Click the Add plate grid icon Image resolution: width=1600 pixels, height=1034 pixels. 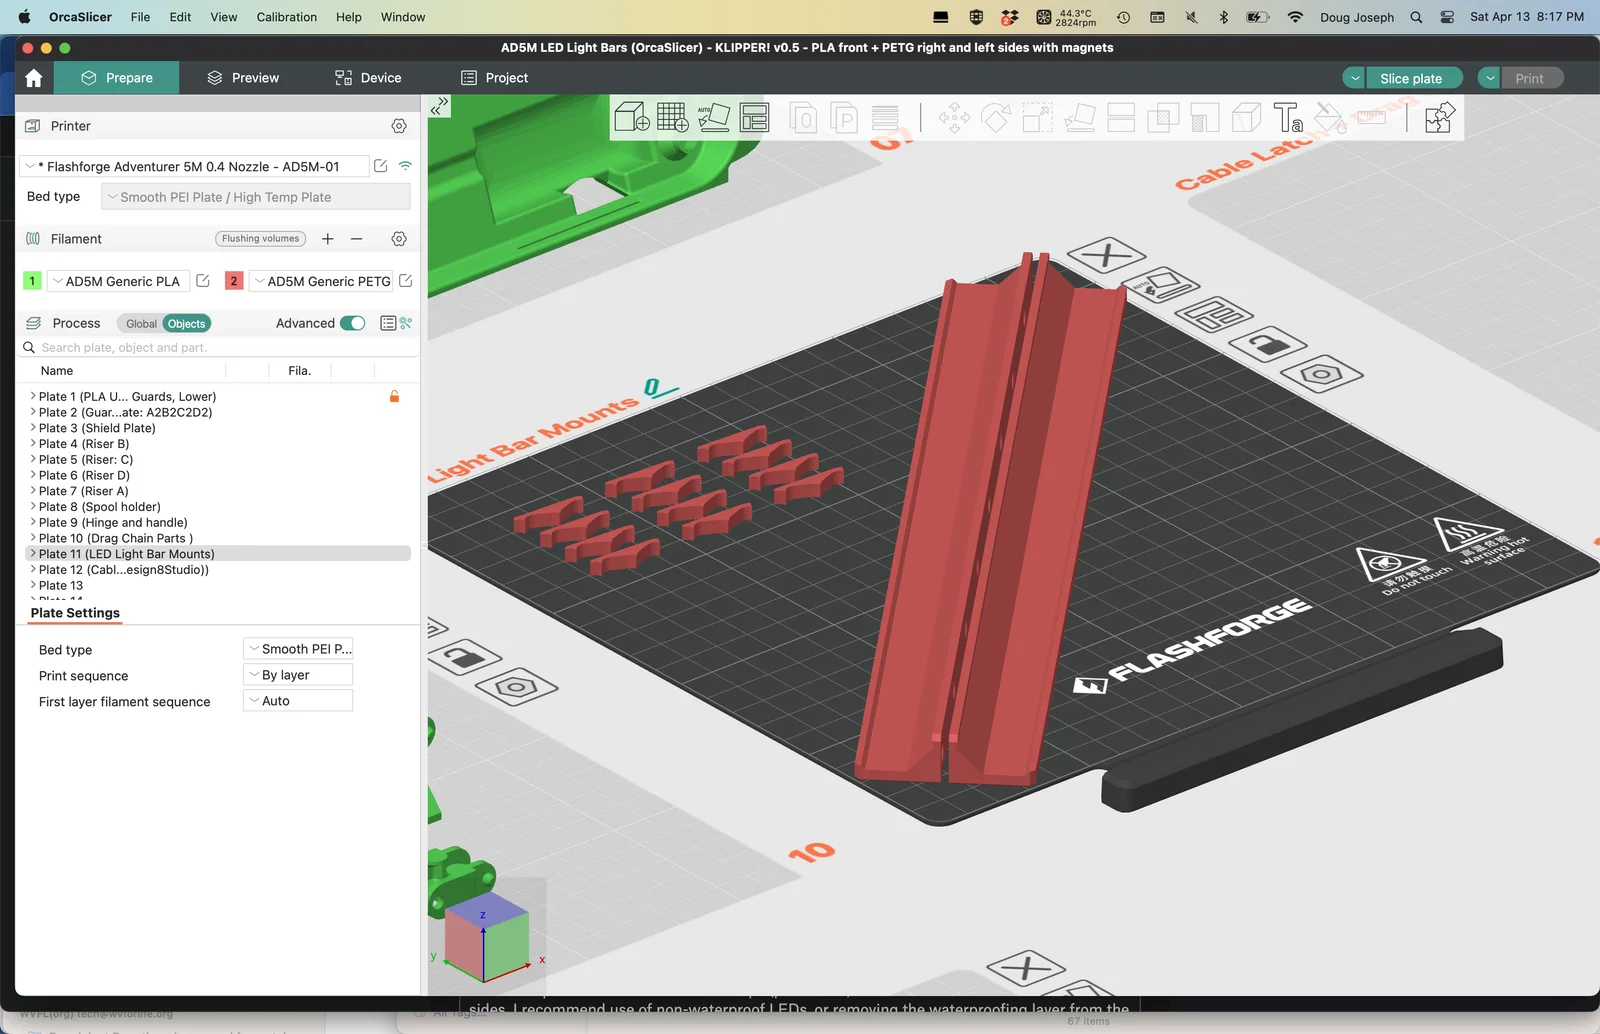click(673, 118)
